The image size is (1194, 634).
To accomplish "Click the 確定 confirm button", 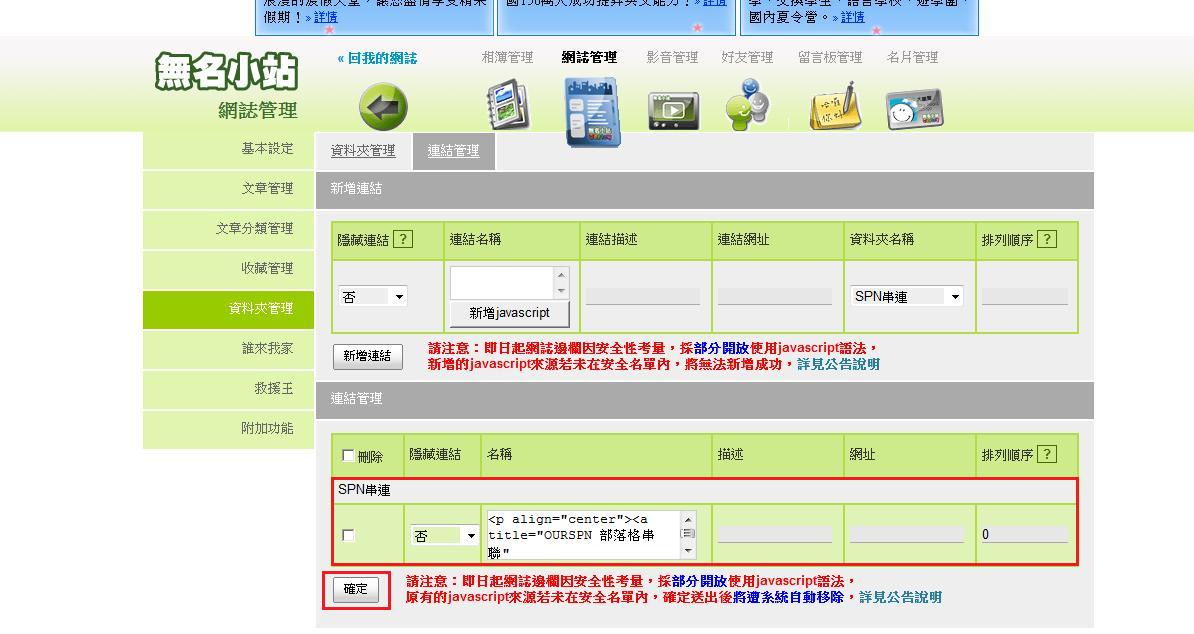I will pos(356,589).
